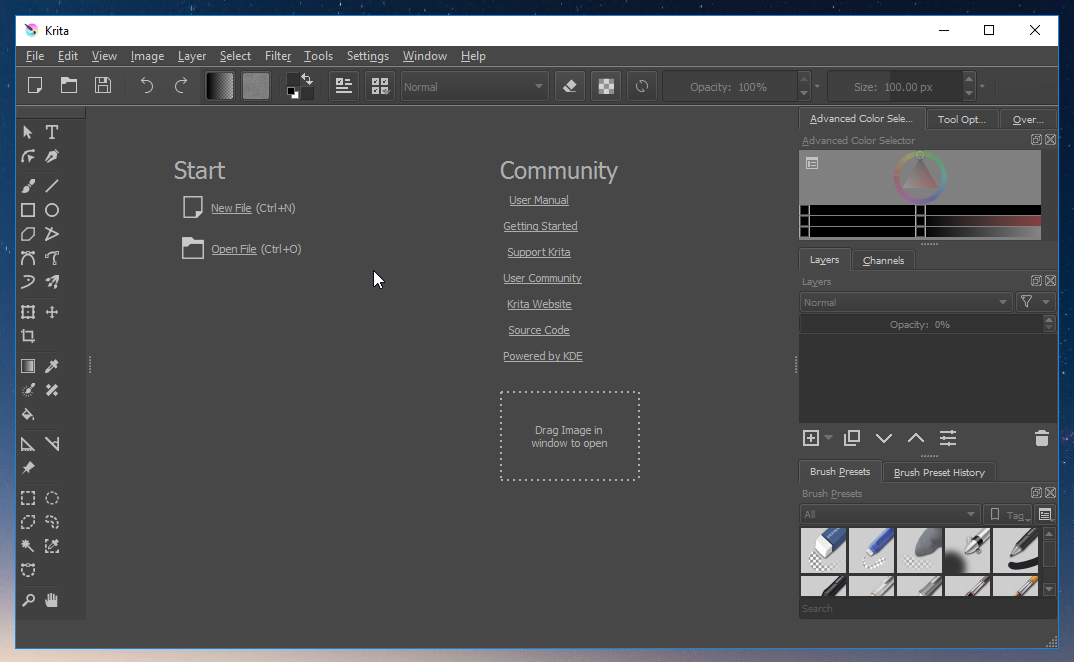Switch to the Channels tab
The image size is (1074, 662).
pyautogui.click(x=883, y=260)
